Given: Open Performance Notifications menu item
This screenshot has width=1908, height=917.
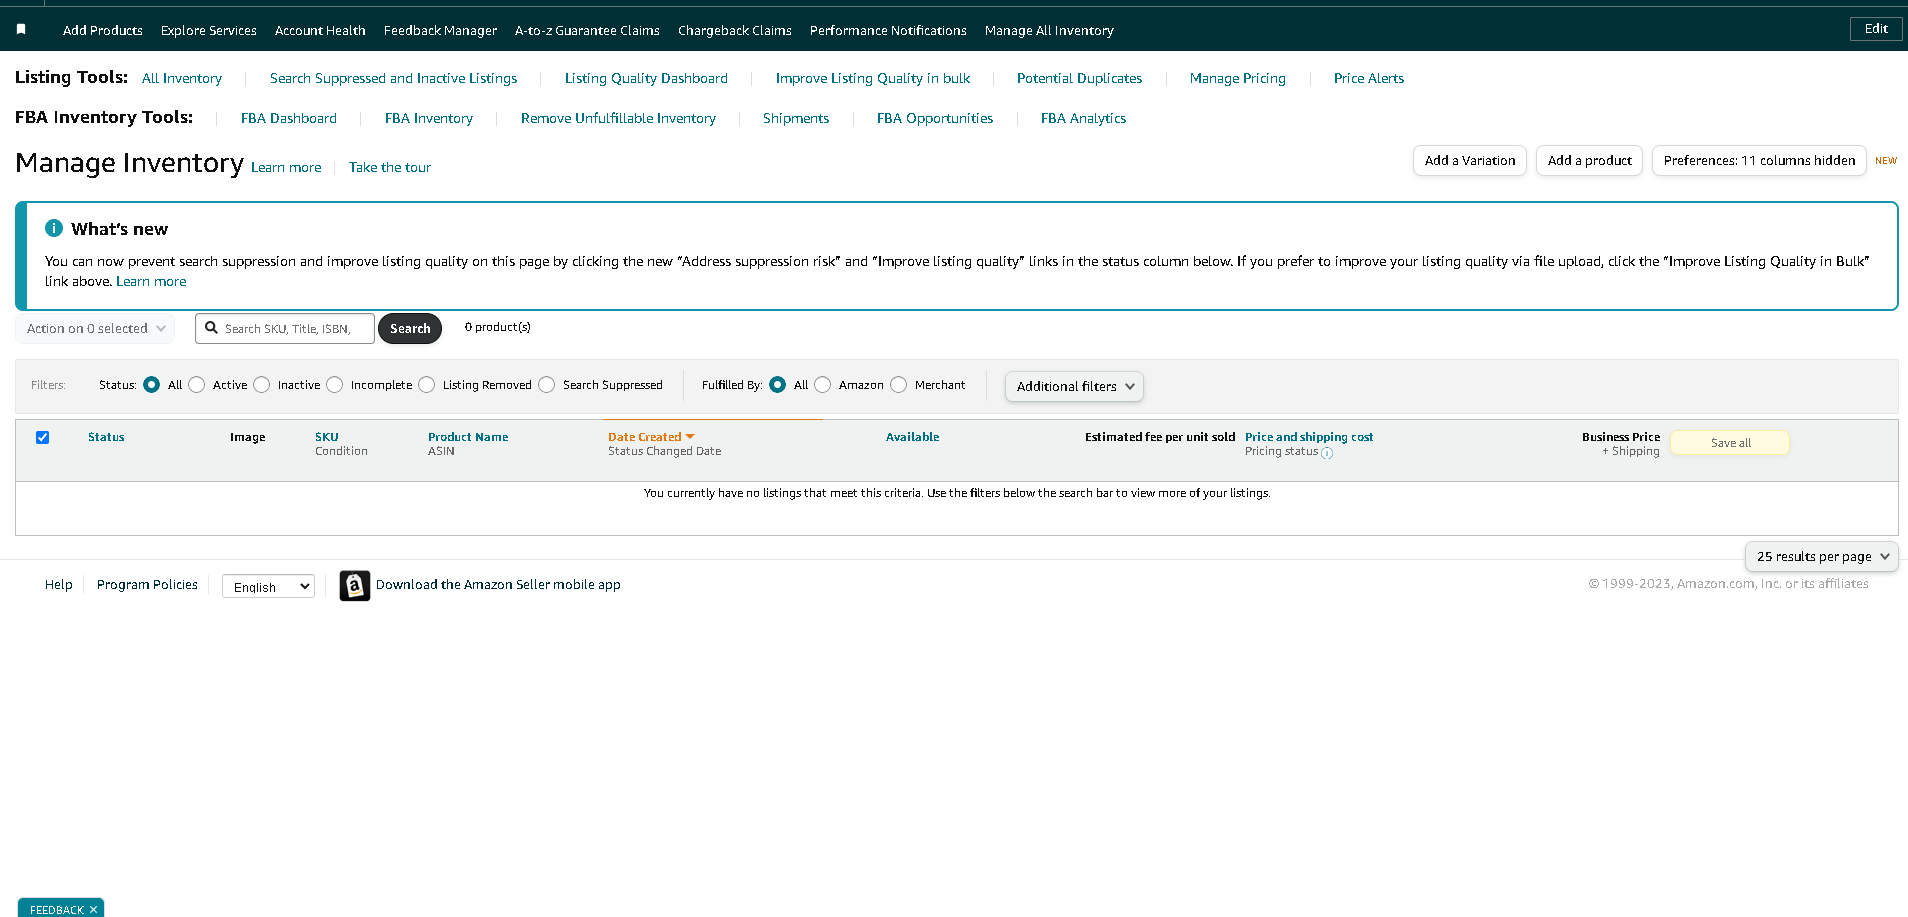Looking at the screenshot, I should click(x=888, y=30).
